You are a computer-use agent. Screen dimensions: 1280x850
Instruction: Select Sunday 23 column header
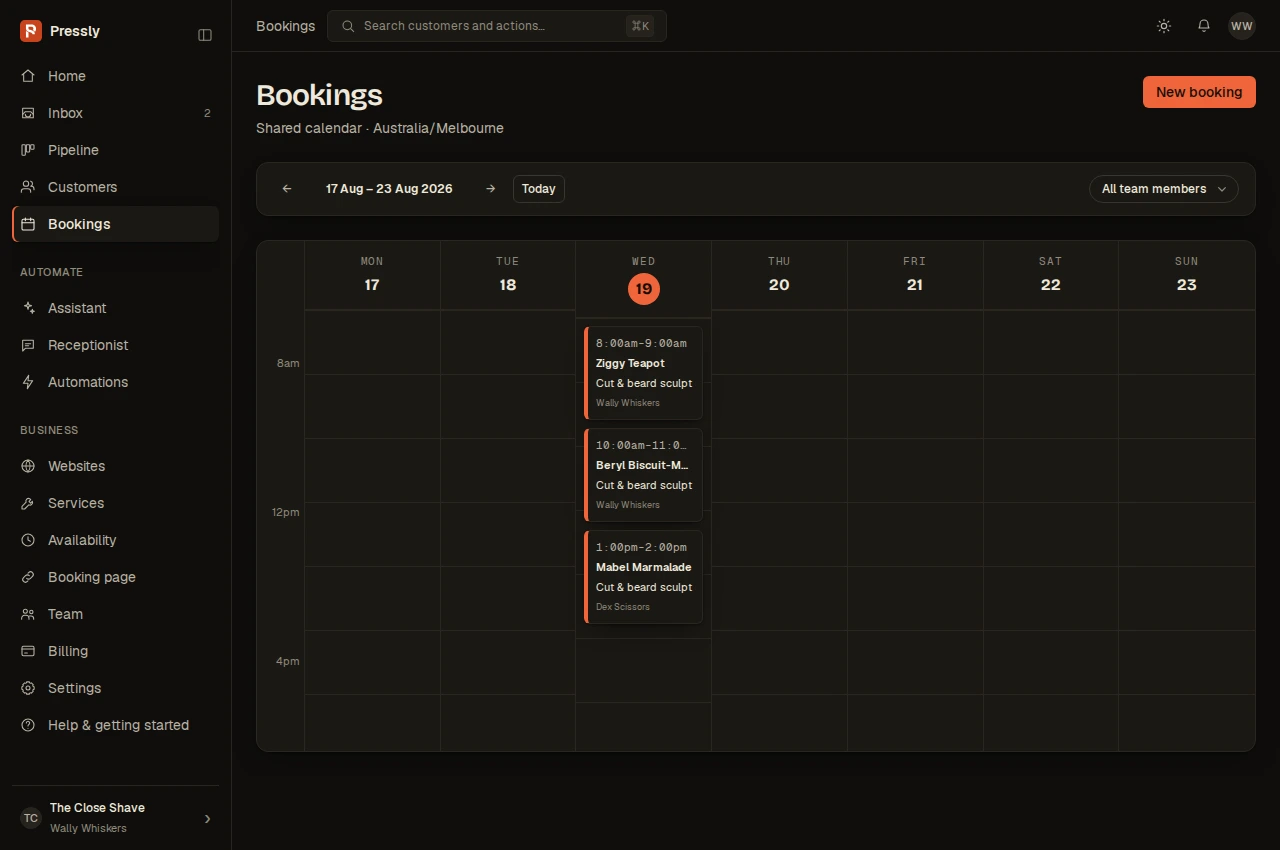coord(1187,275)
